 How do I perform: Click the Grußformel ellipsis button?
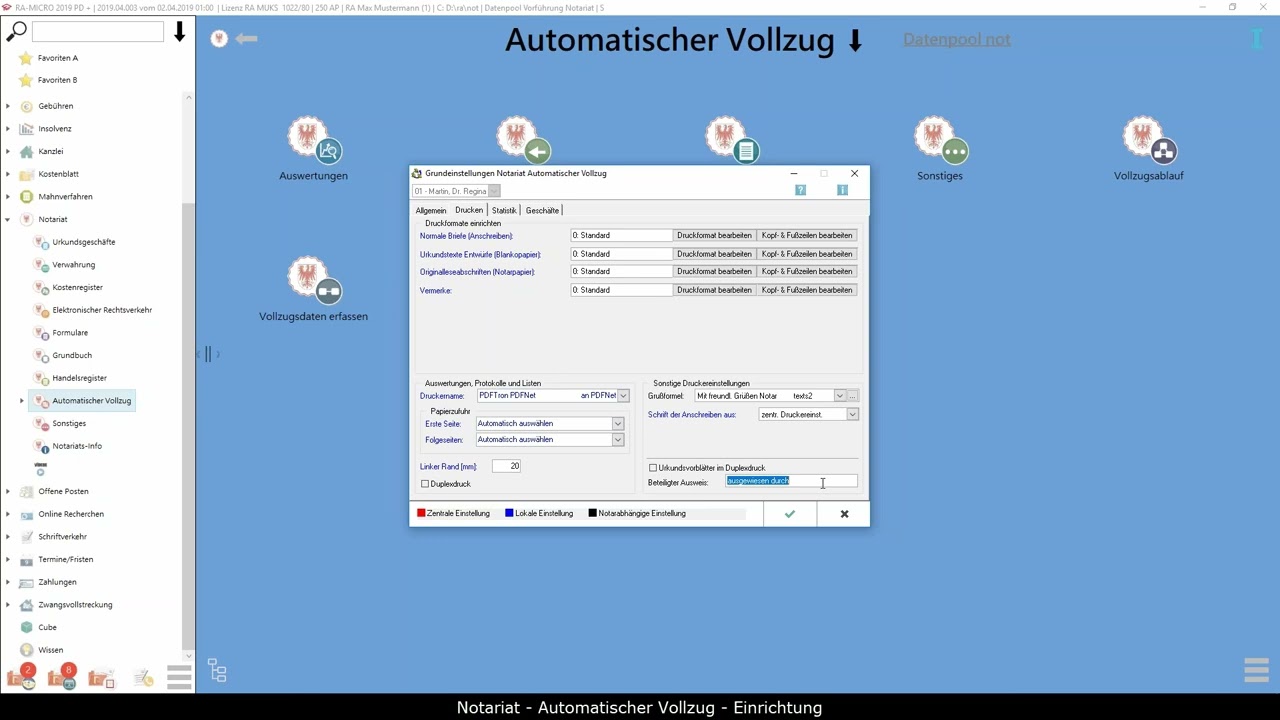(x=852, y=396)
